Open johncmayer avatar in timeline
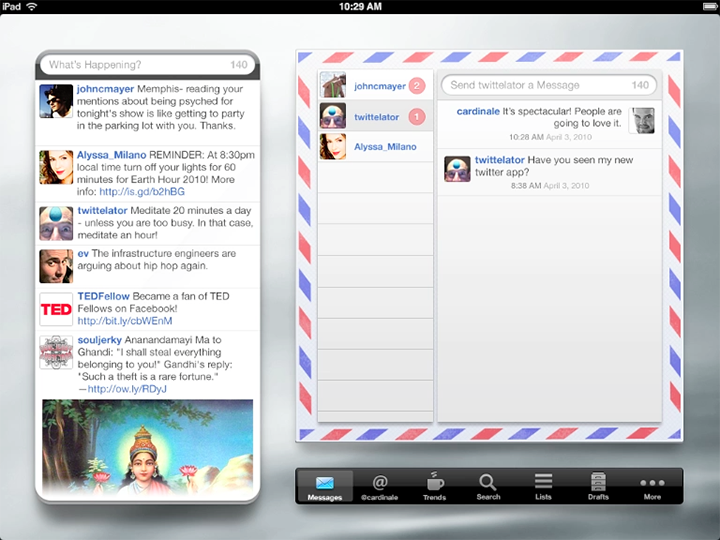Screen dimensions: 720x540 (x=56, y=101)
